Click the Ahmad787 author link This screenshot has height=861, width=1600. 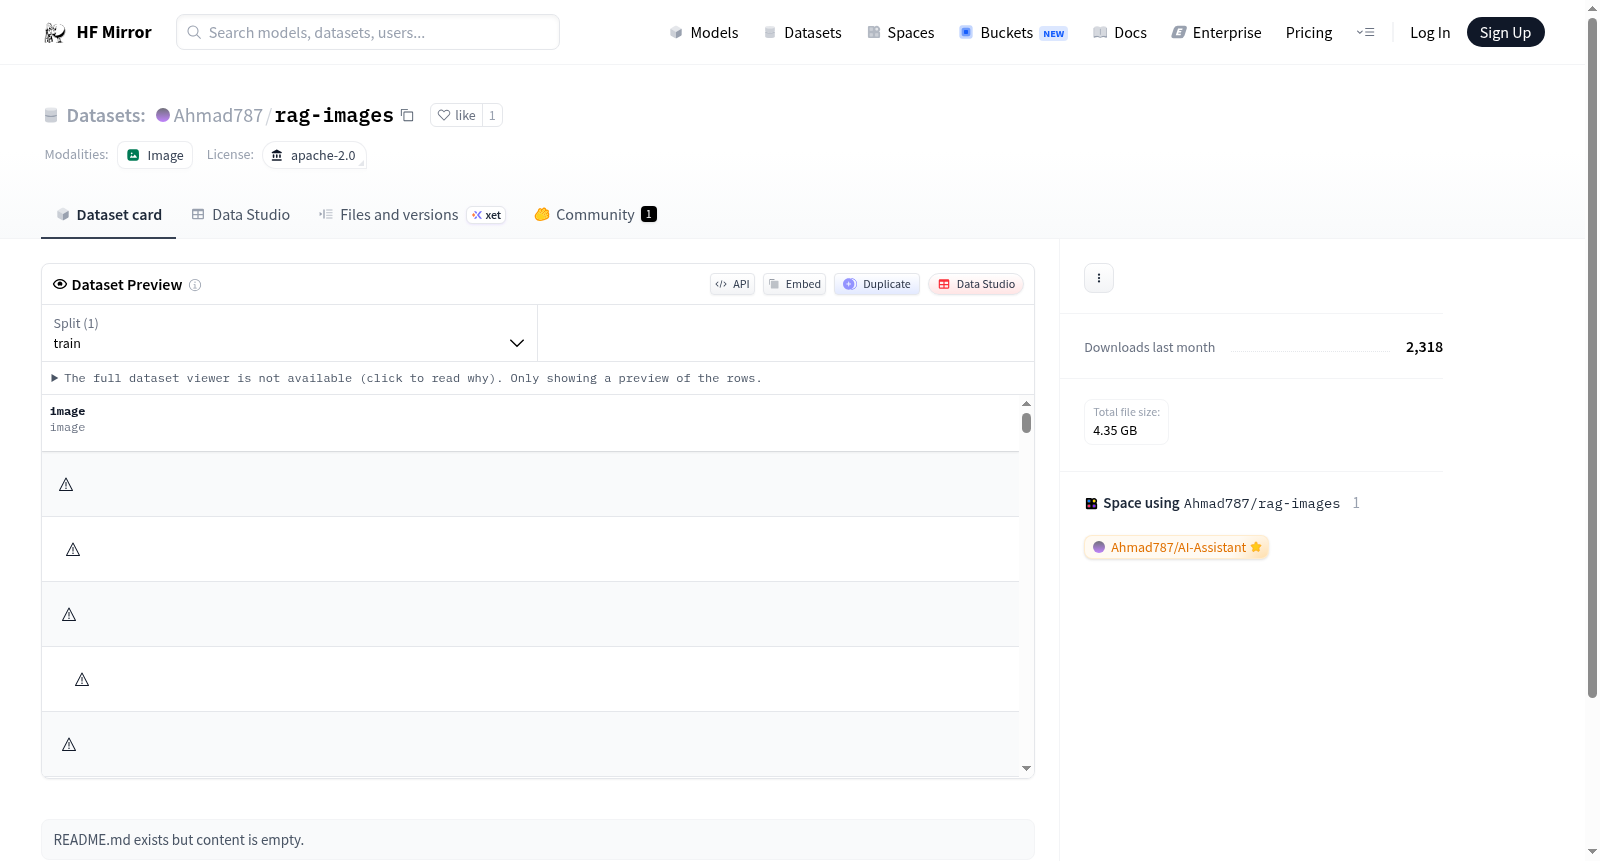tap(218, 115)
